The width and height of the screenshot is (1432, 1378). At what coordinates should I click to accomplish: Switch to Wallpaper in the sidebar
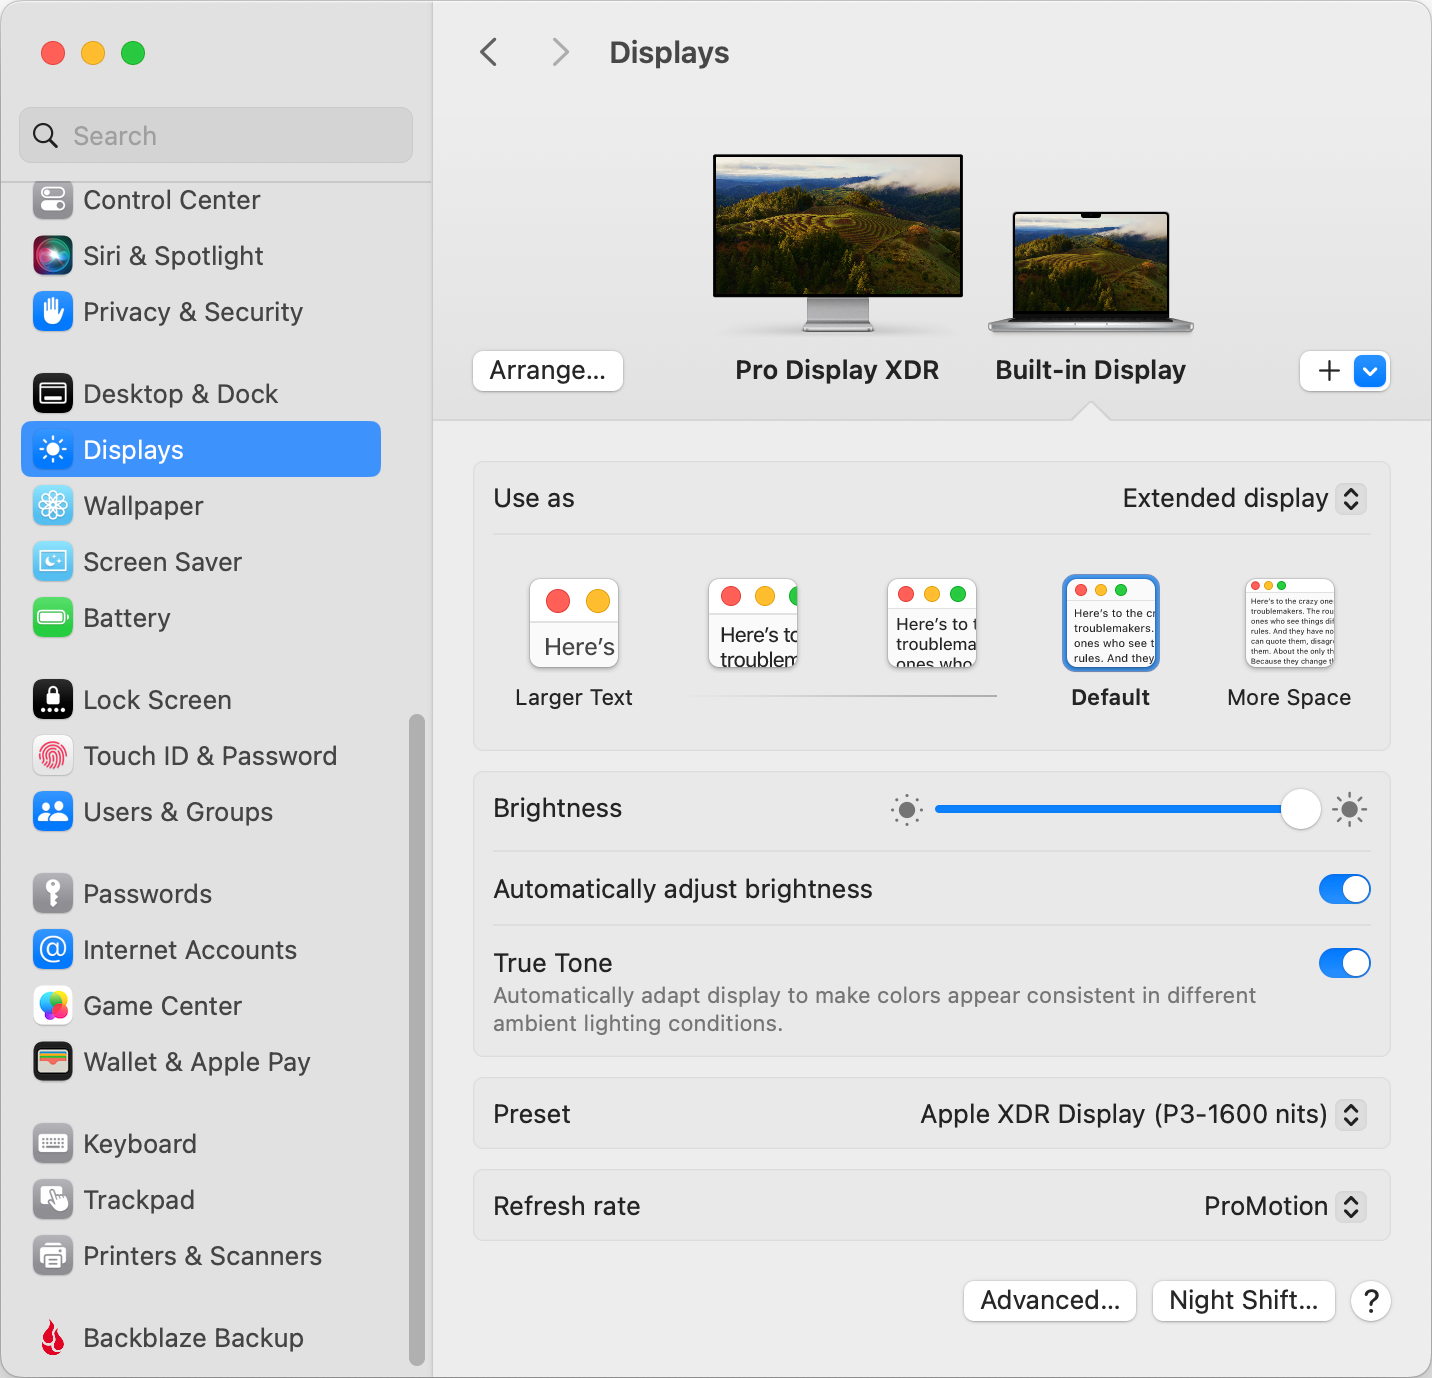pyautogui.click(x=143, y=506)
